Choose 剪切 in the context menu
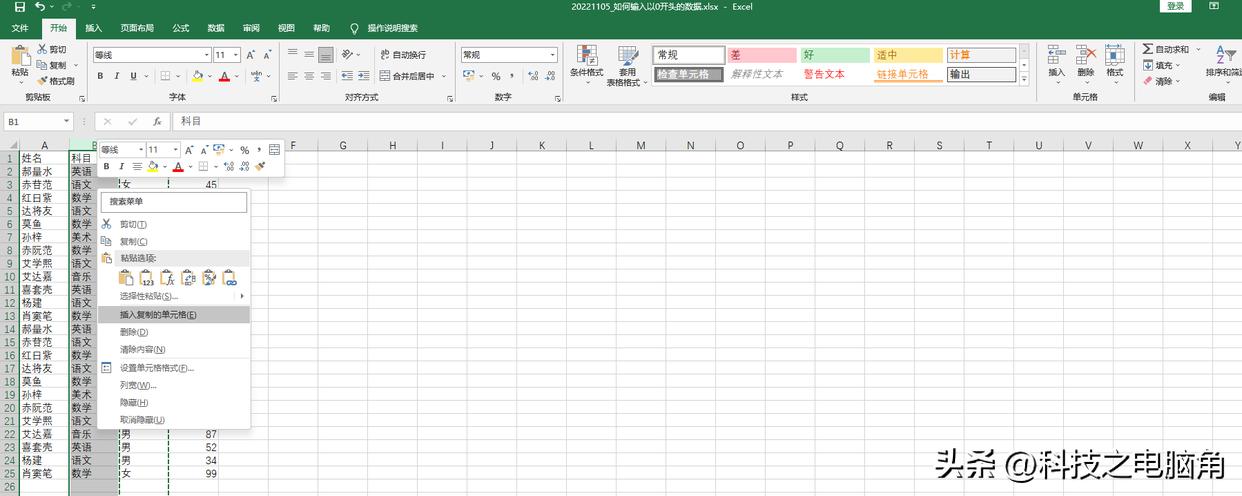The image size is (1242, 496). [174, 224]
